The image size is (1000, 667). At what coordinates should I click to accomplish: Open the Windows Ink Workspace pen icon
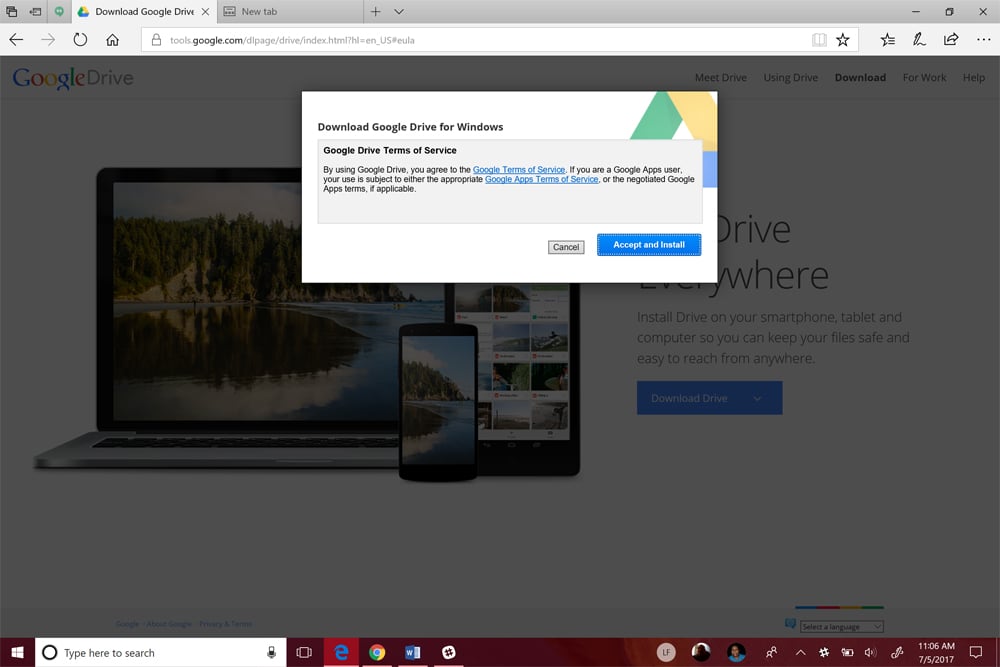[897, 652]
